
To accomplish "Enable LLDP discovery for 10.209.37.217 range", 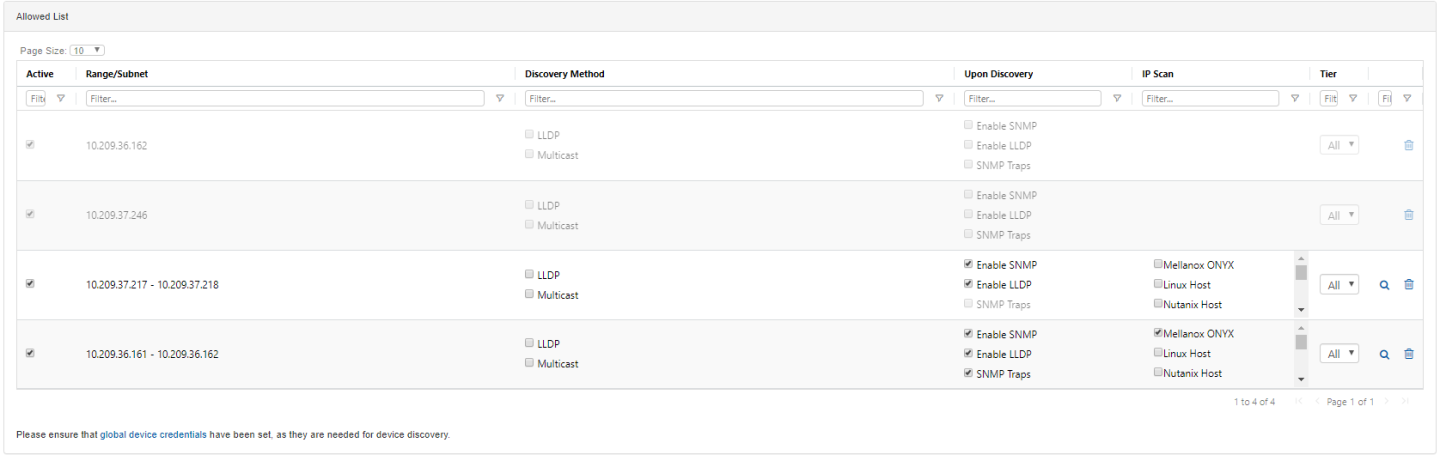I will point(529,274).
